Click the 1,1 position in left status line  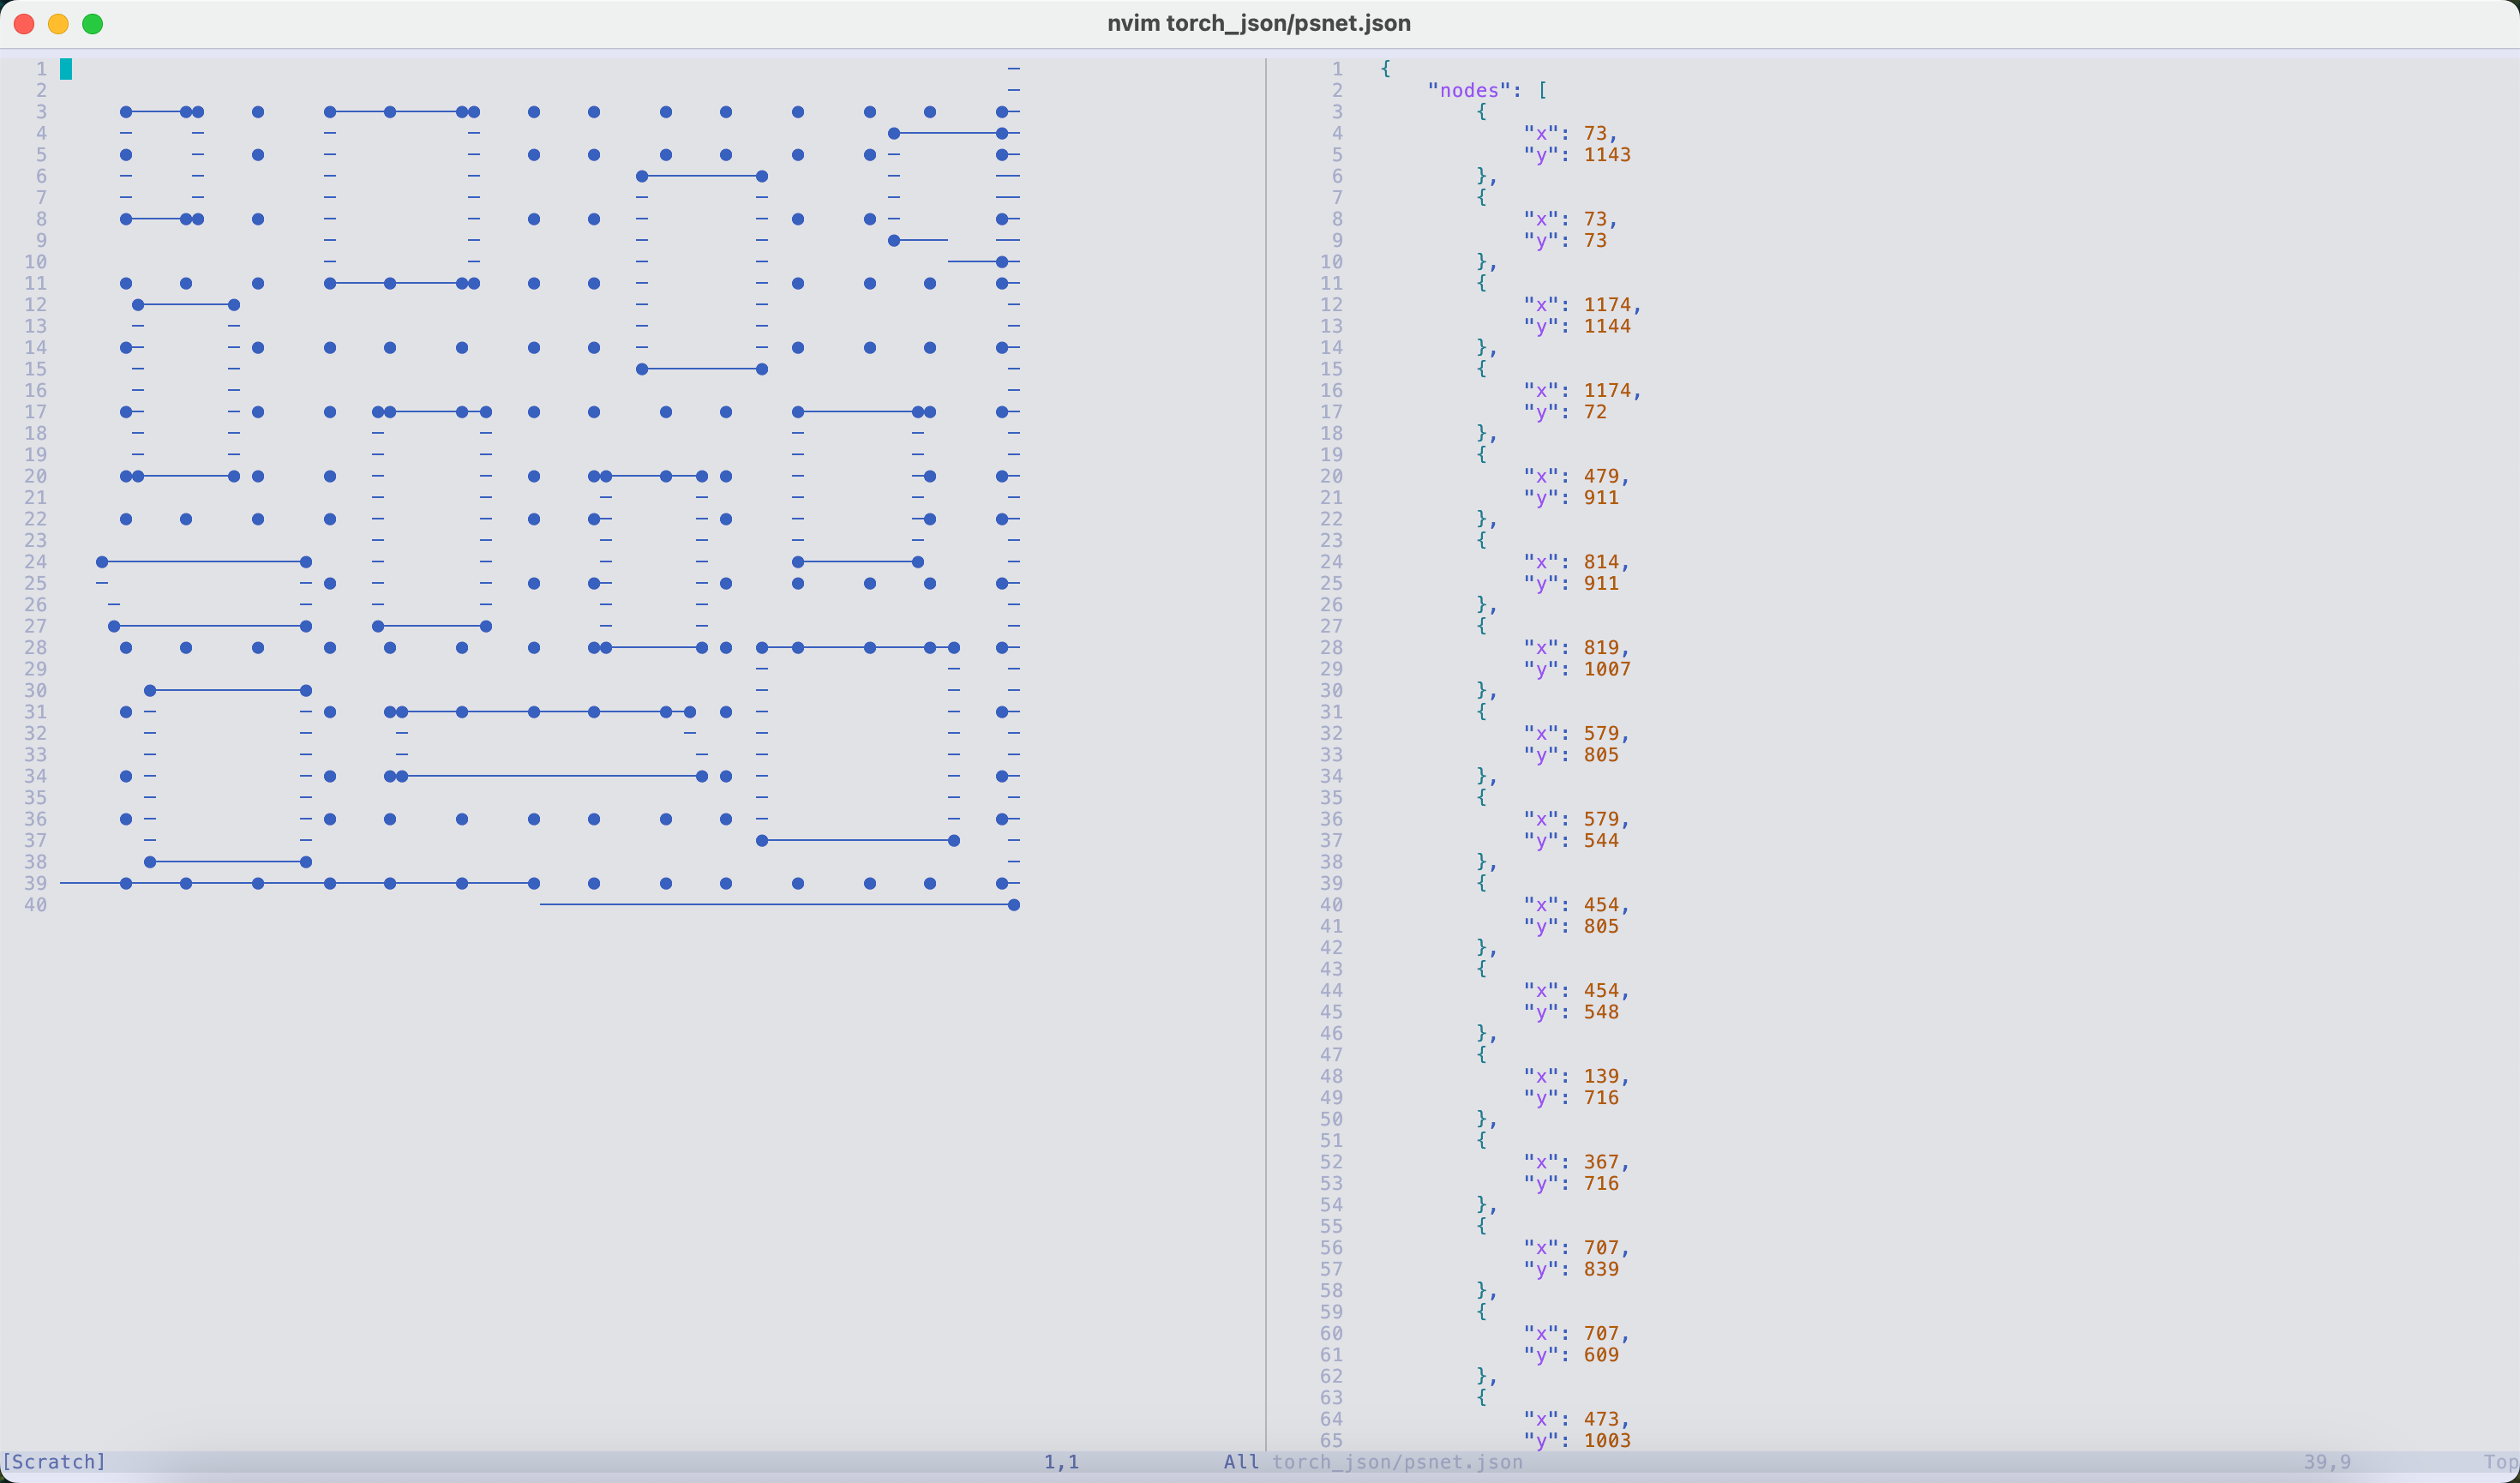pos(1061,1461)
